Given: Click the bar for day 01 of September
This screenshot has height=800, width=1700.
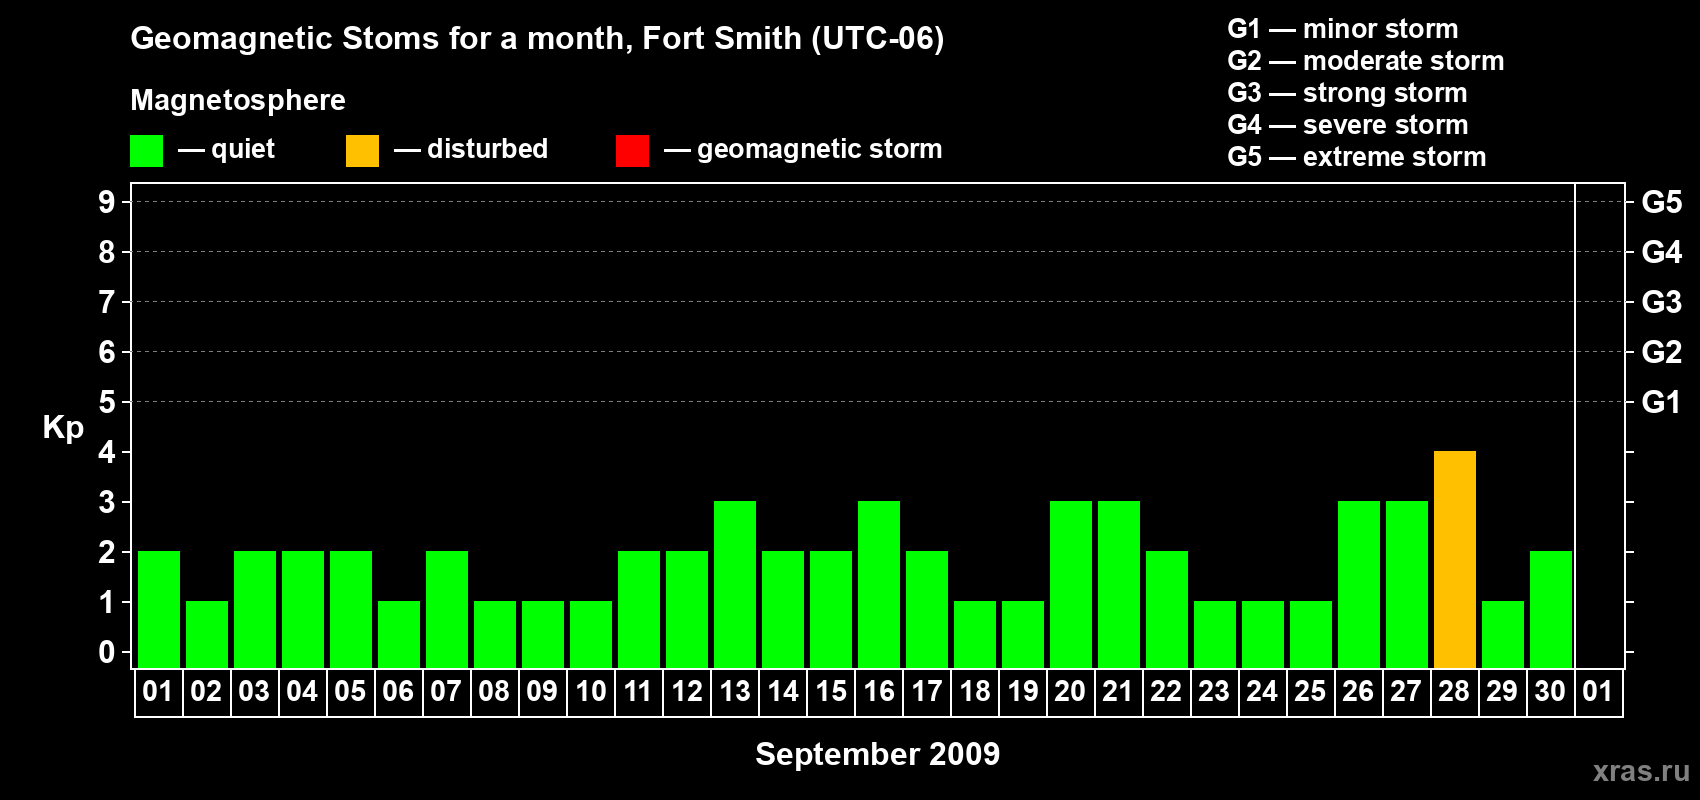Looking at the screenshot, I should pos(158,609).
